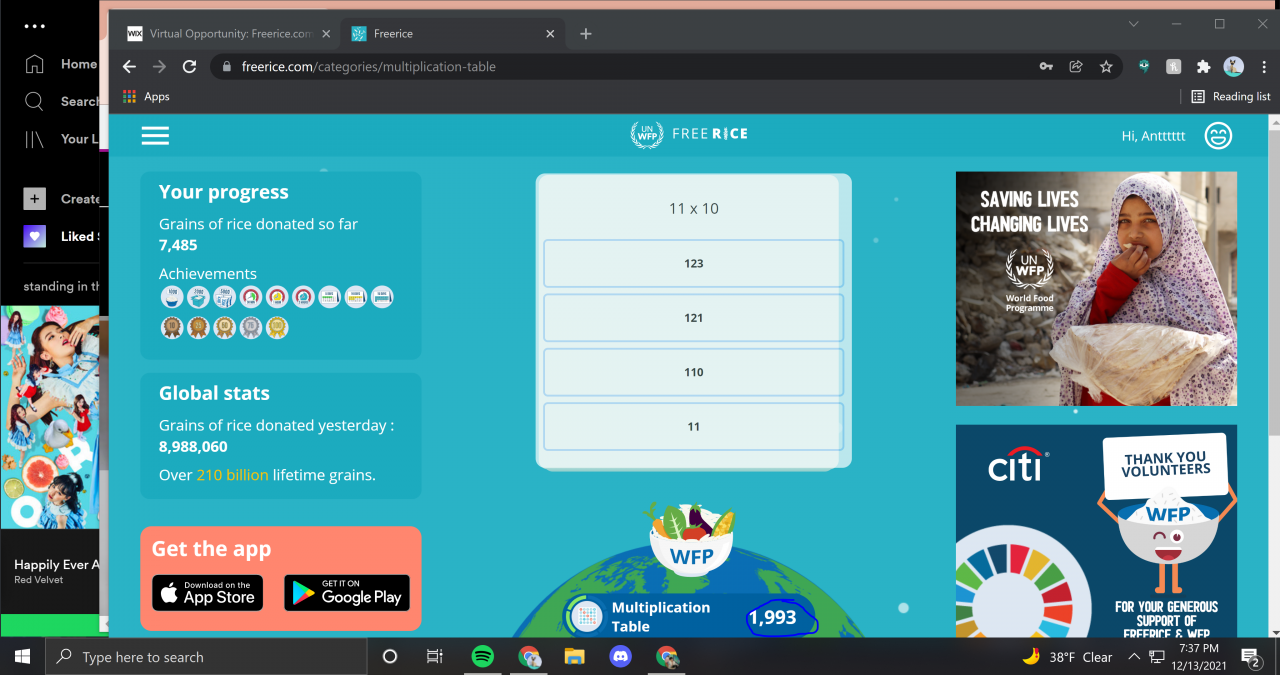Screen dimensions: 1280x675
Task: Open the Chrome profile cat avatar
Action: coord(1234,67)
